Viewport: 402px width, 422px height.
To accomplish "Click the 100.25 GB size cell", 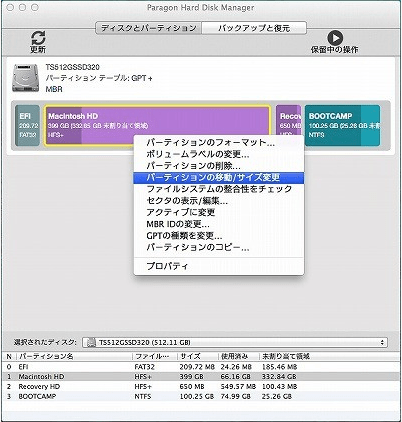I will (197, 396).
